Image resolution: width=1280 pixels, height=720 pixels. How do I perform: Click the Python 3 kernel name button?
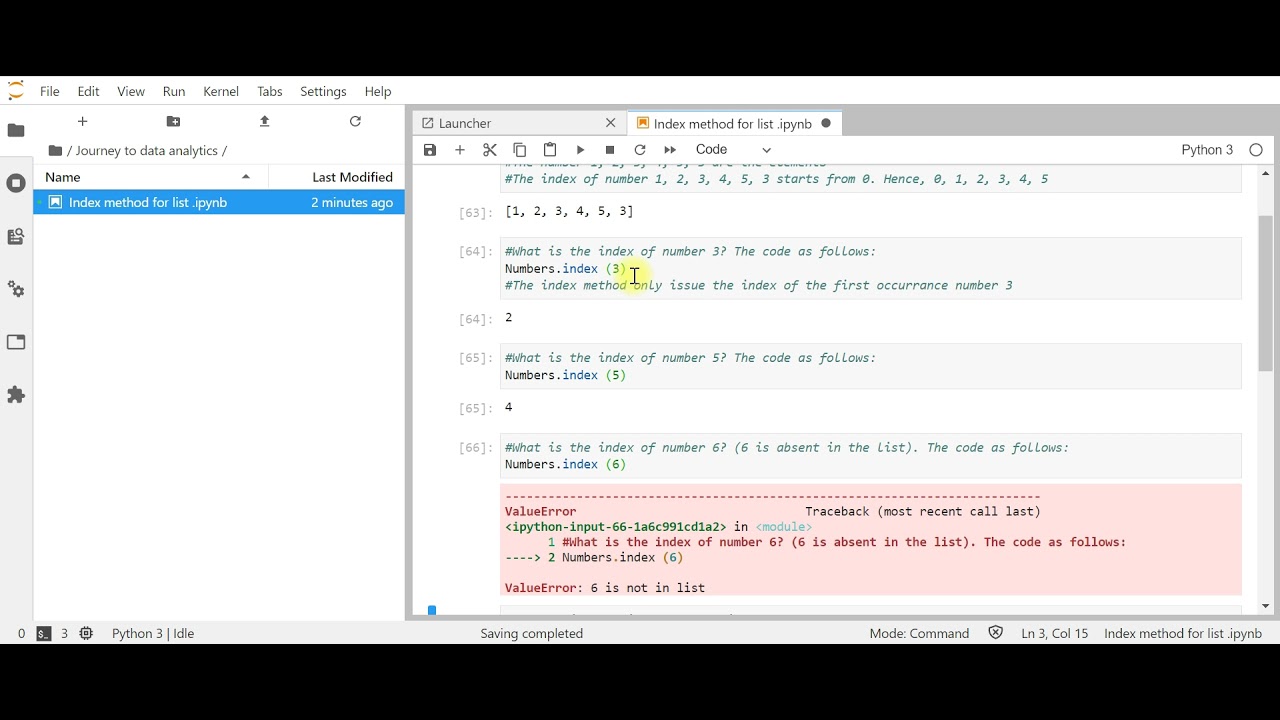(1207, 150)
